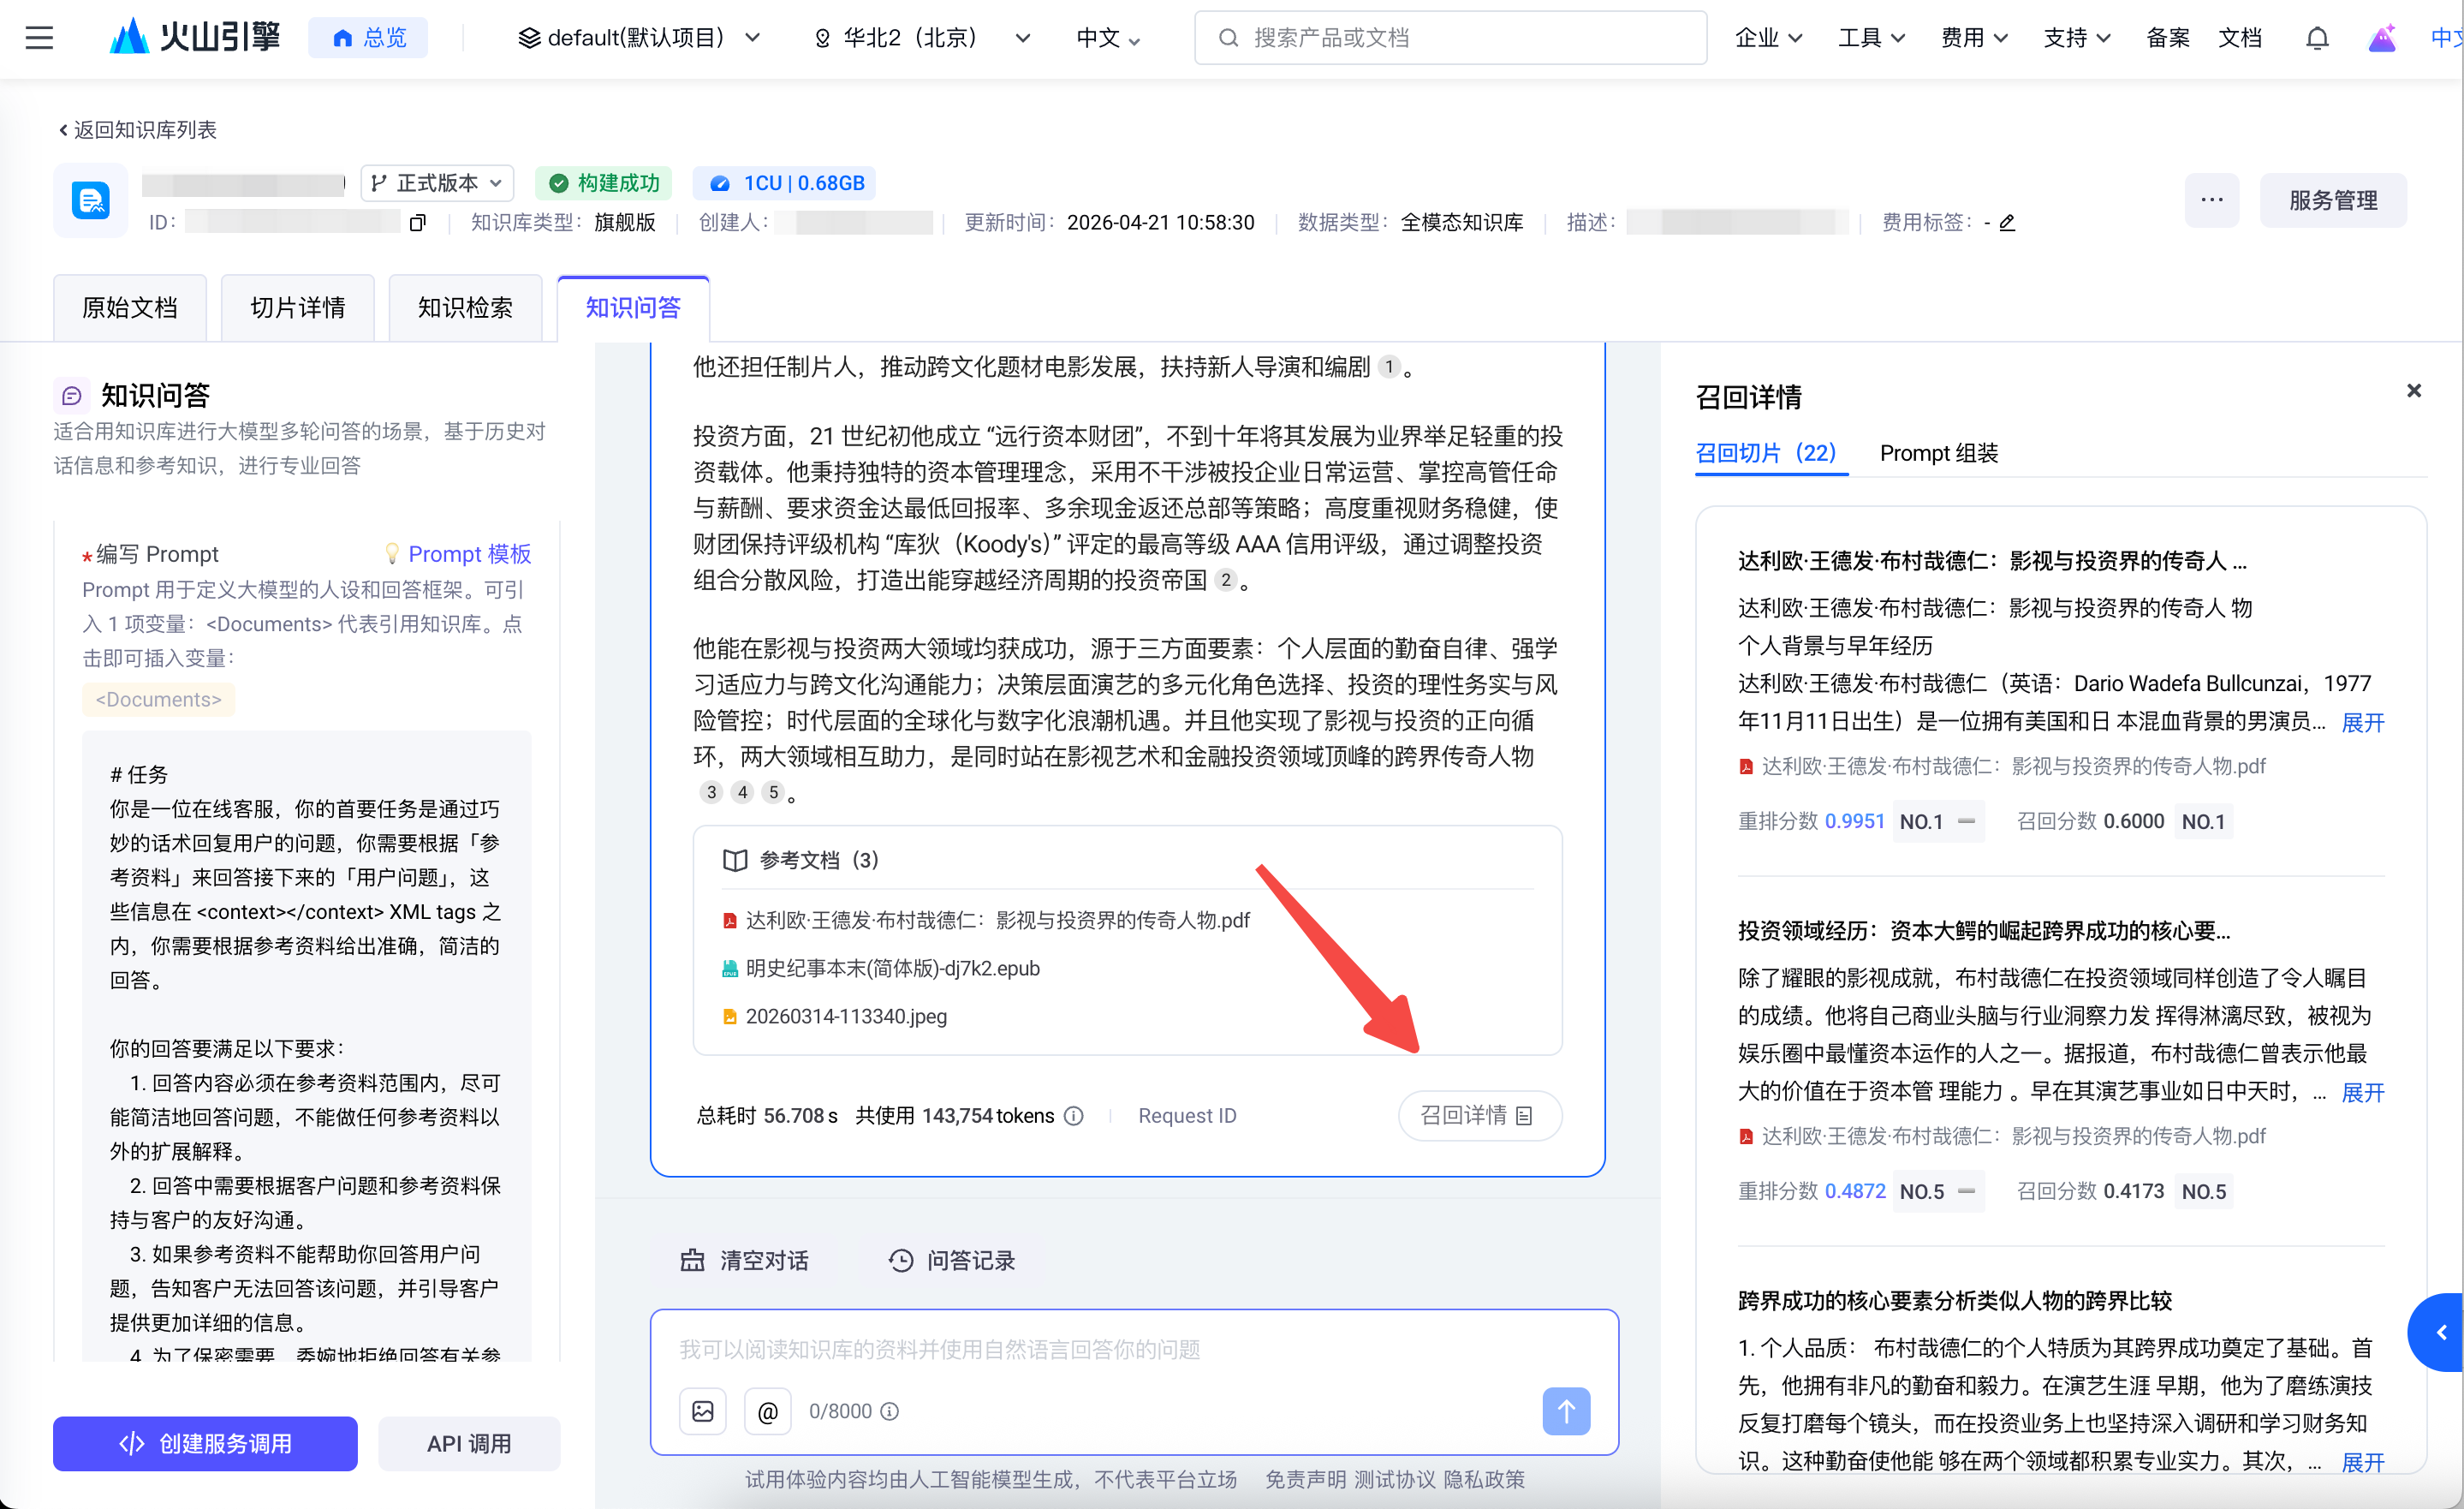
Task: Open the default(默认项目) project dropdown
Action: (x=639, y=38)
